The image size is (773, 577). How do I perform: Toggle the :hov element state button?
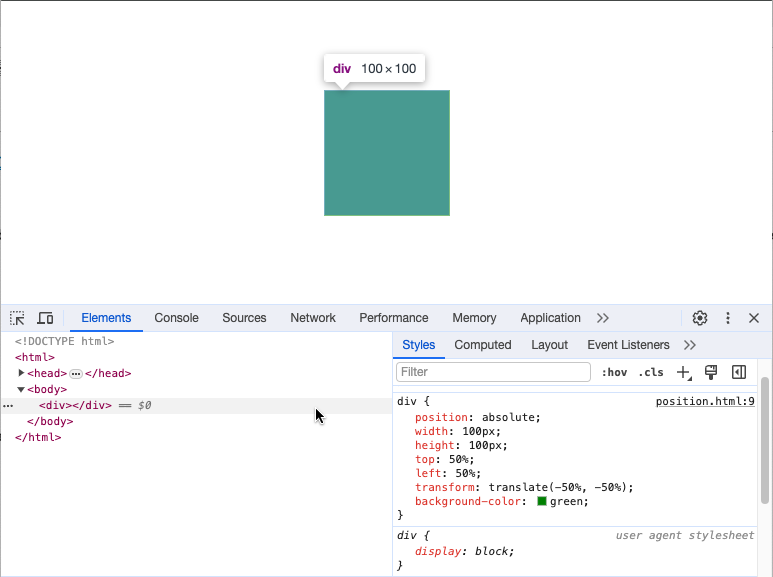point(614,372)
